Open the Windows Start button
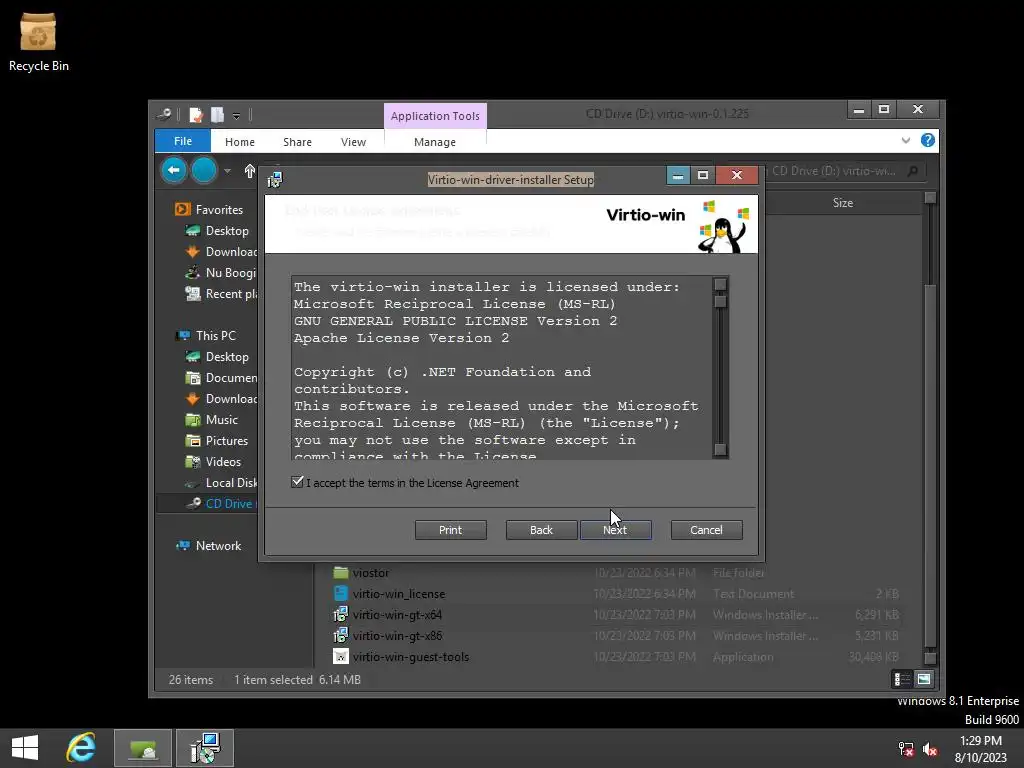Viewport: 1024px width, 768px height. 25,748
